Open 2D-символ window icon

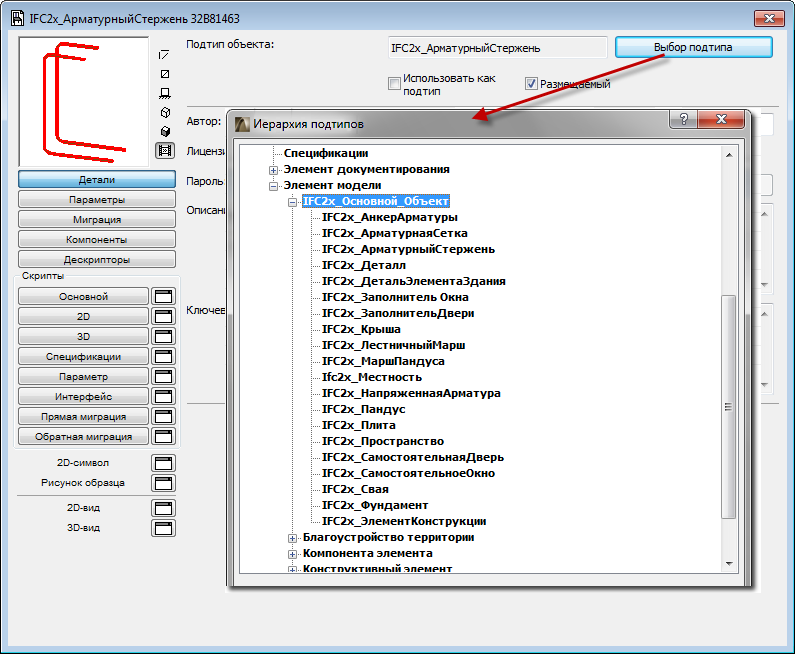163,463
